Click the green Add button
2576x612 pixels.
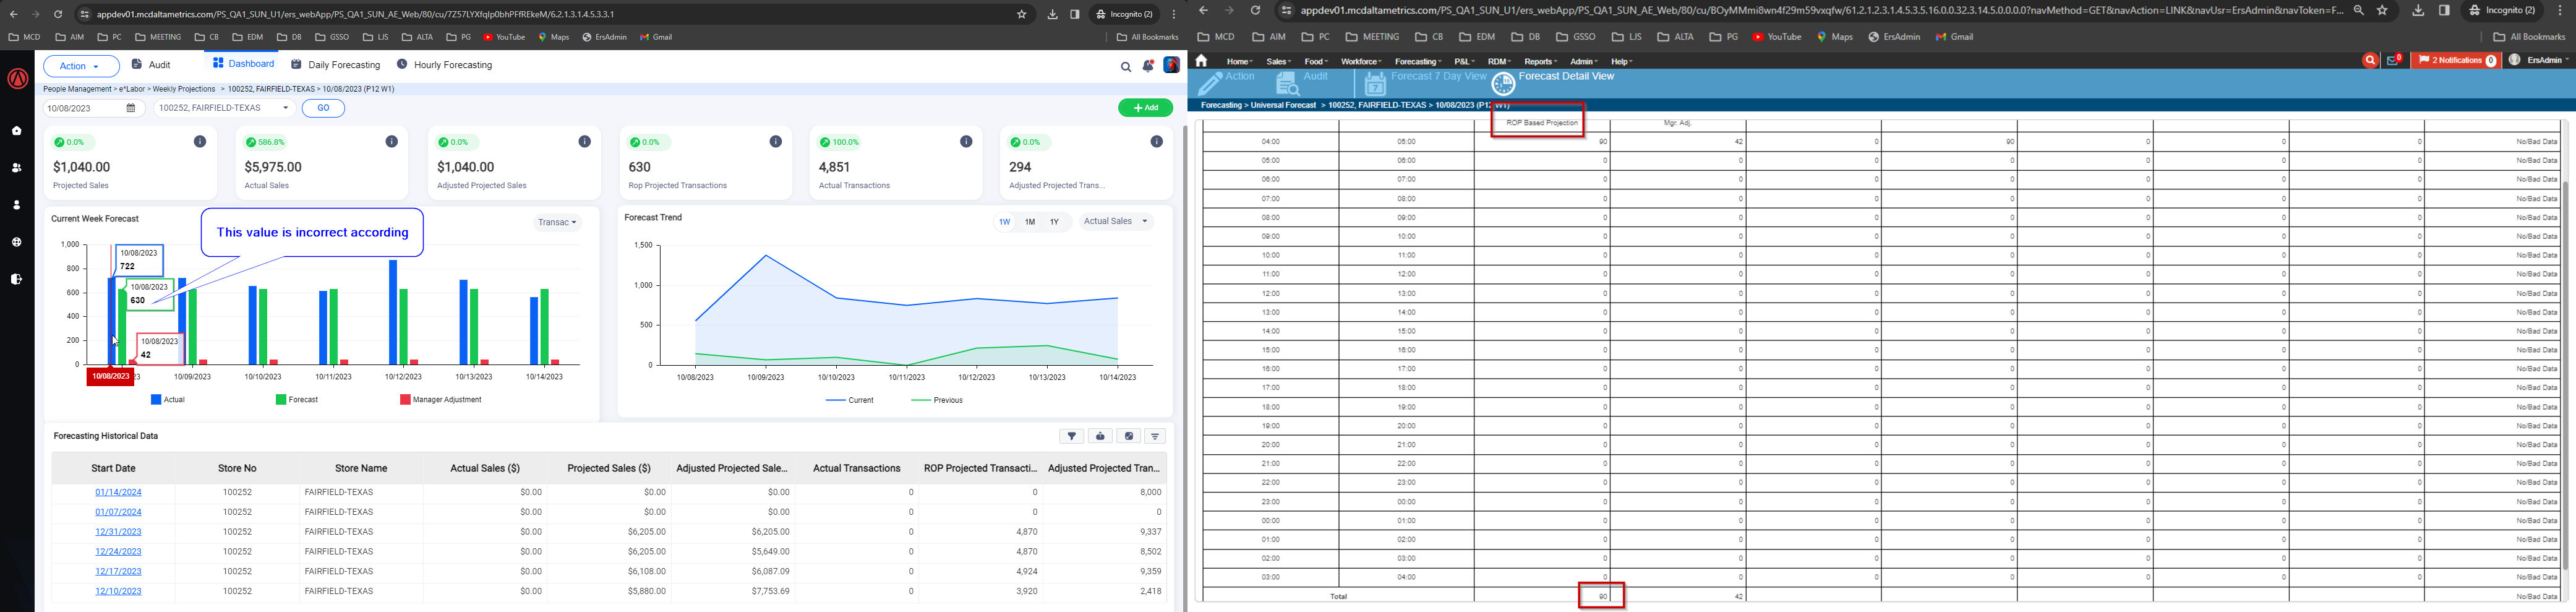[1145, 108]
